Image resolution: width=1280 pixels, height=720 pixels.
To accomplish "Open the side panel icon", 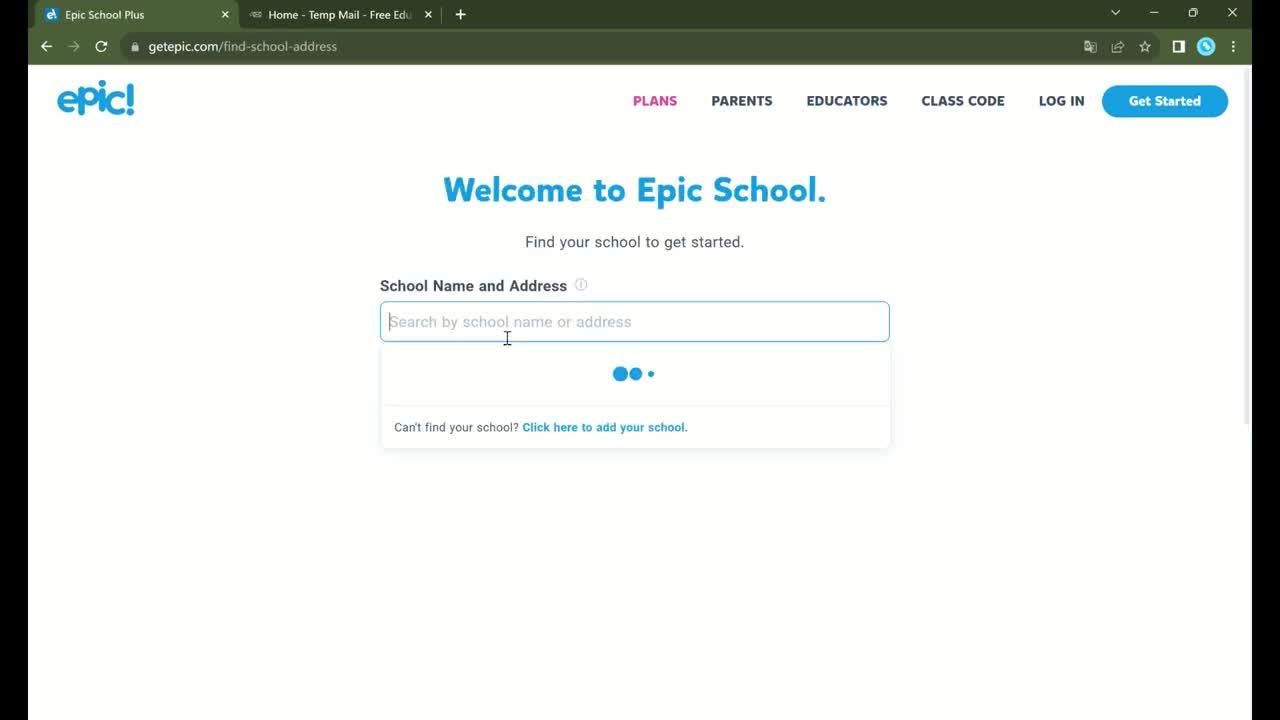I will coord(1178,46).
